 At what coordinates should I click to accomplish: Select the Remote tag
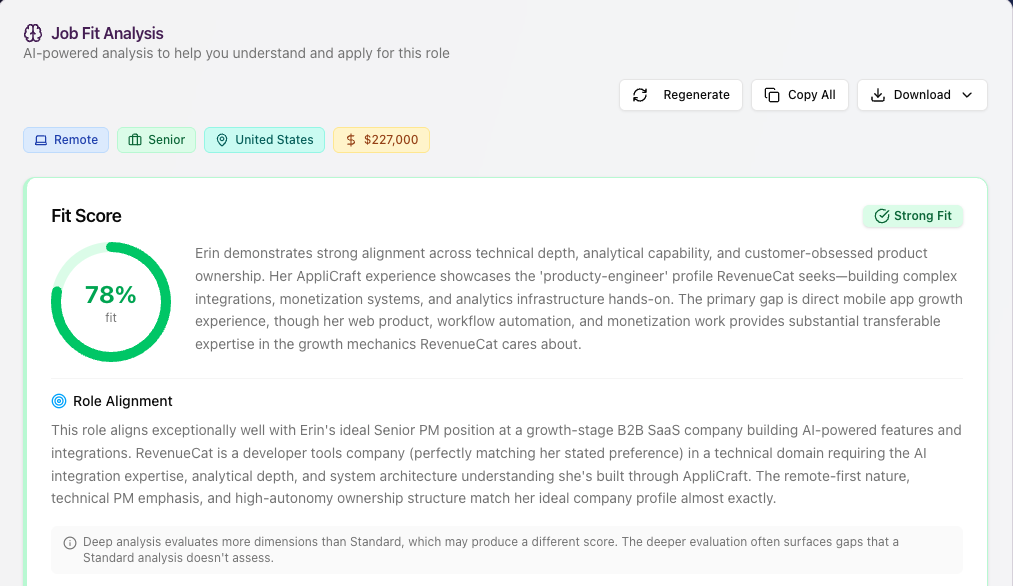click(x=66, y=140)
